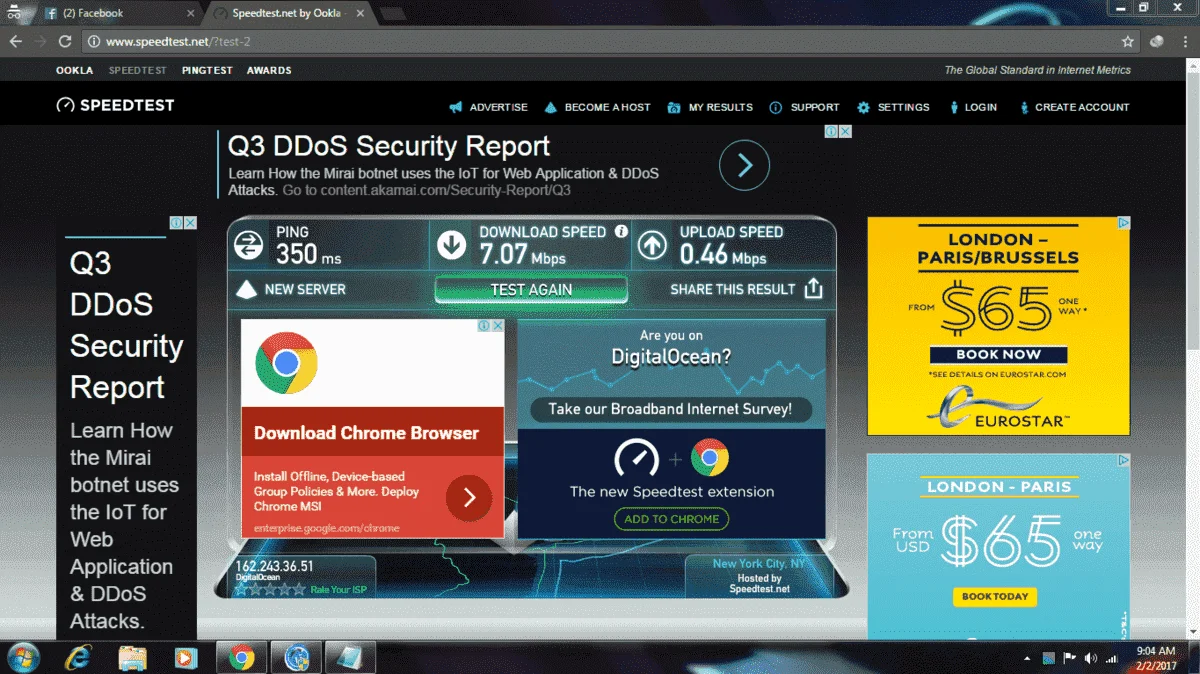The width and height of the screenshot is (1200, 674).
Task: Go back in browser history
Action: click(x=15, y=42)
